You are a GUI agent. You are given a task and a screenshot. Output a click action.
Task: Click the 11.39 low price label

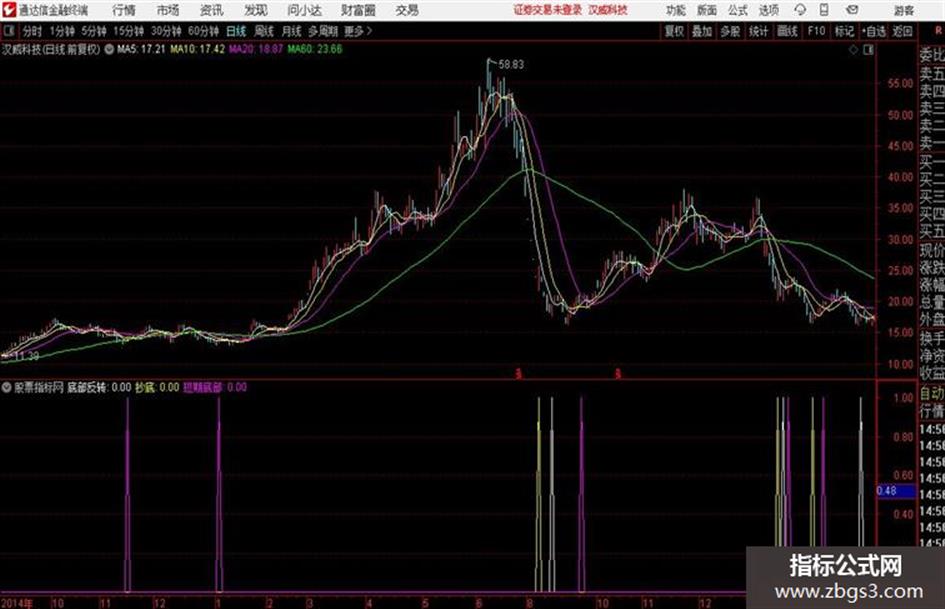click(27, 356)
